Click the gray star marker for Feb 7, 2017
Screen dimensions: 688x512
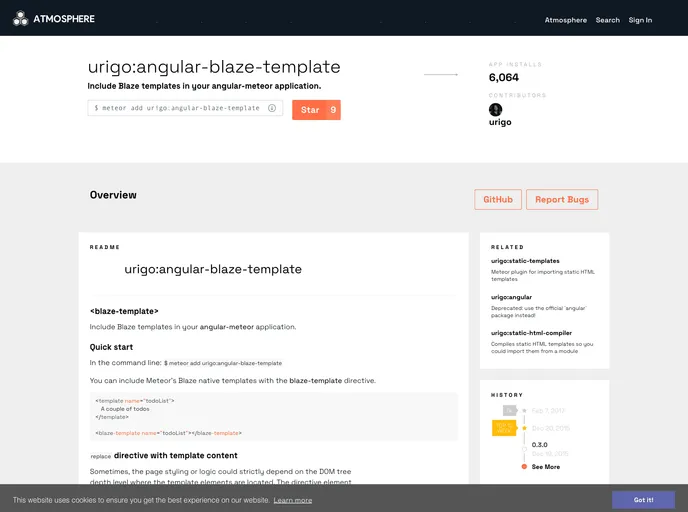[x=524, y=411]
